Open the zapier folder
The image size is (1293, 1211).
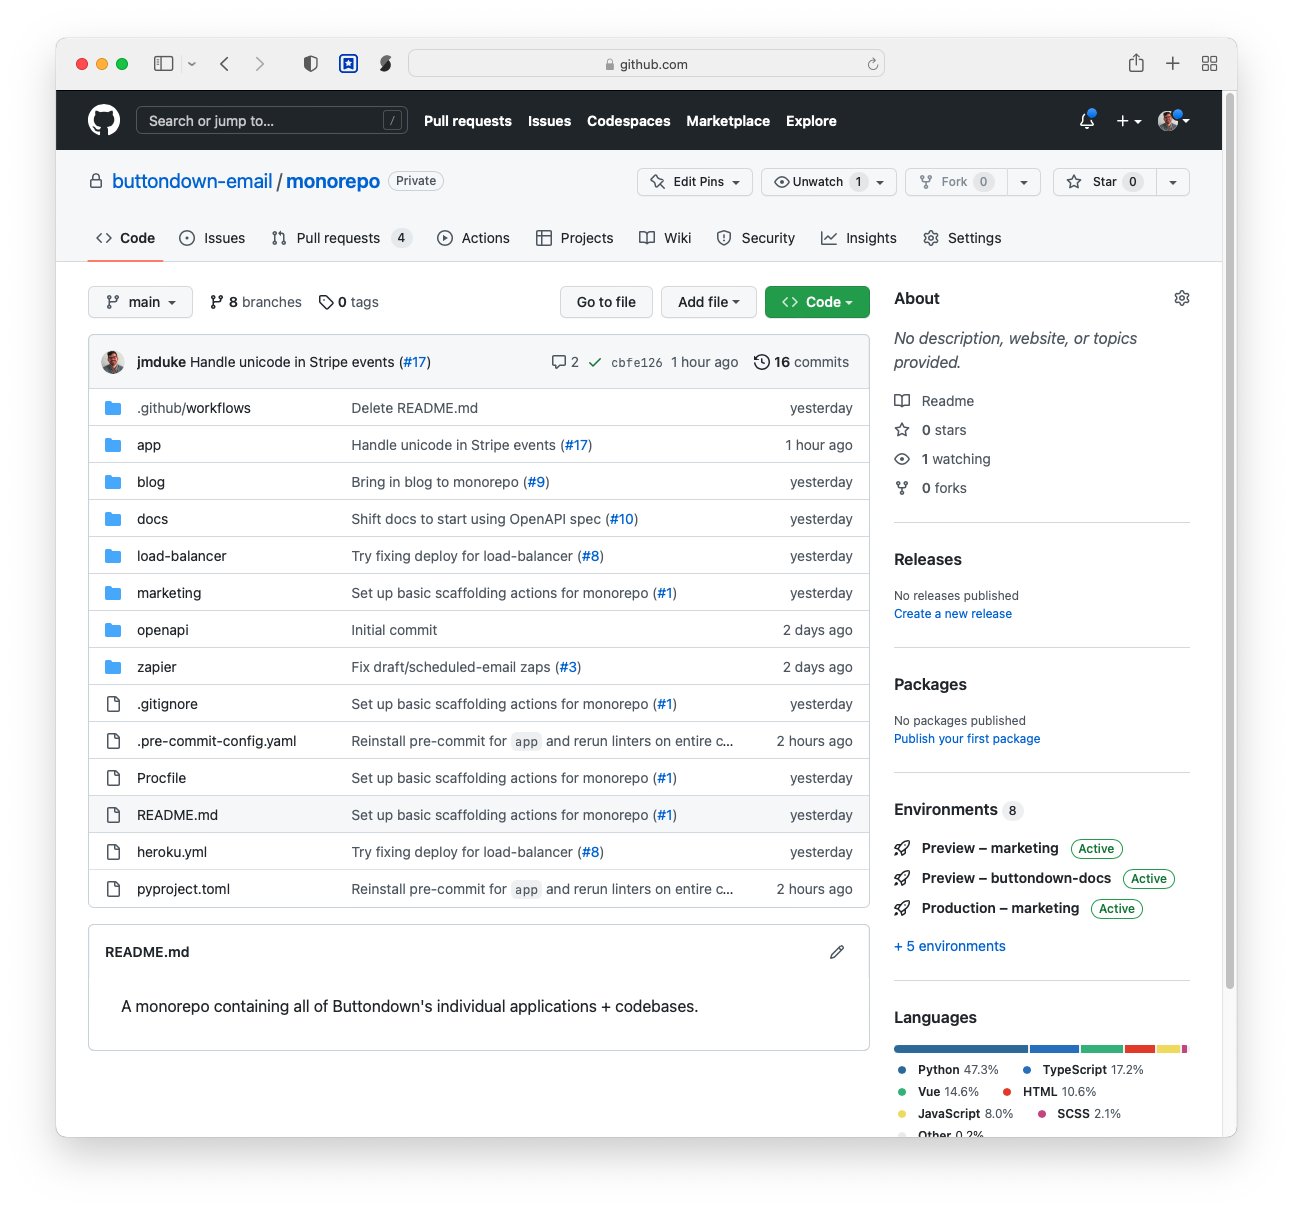point(157,667)
